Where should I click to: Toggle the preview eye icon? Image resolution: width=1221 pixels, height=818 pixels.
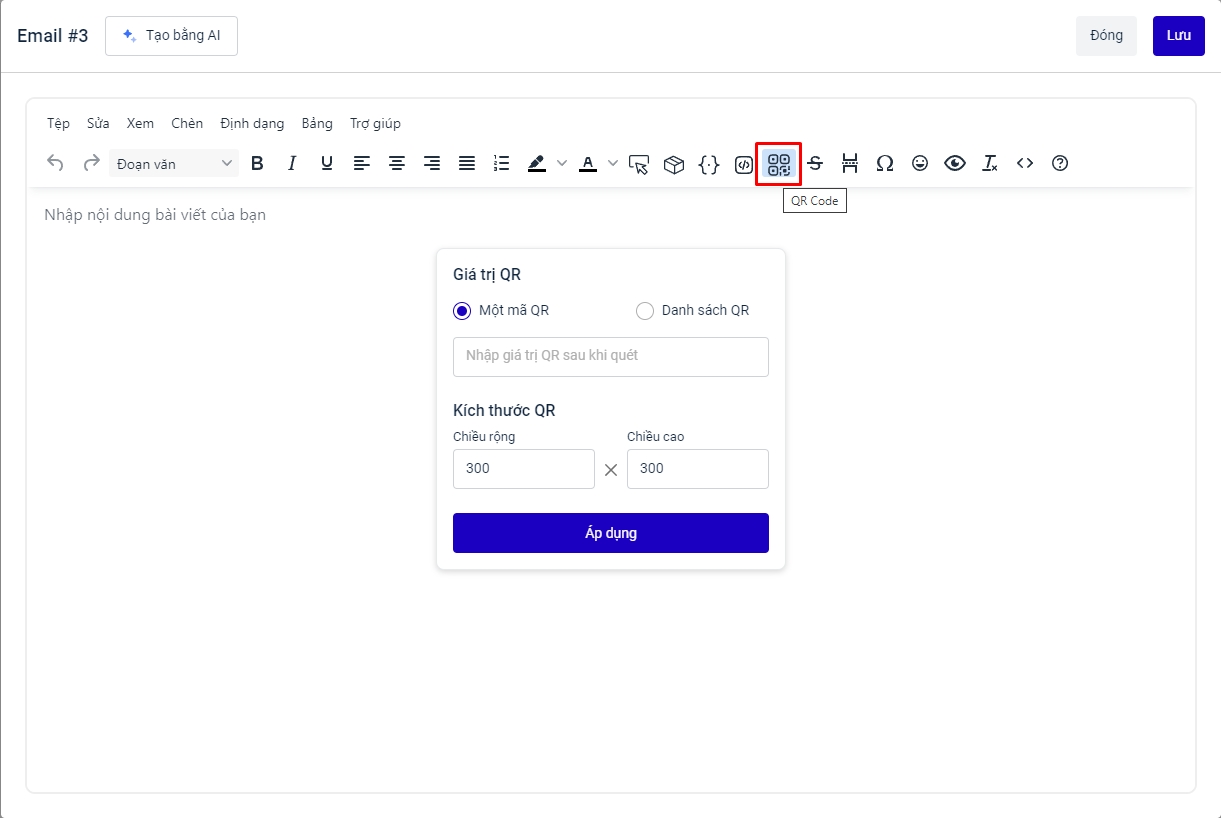coord(955,164)
